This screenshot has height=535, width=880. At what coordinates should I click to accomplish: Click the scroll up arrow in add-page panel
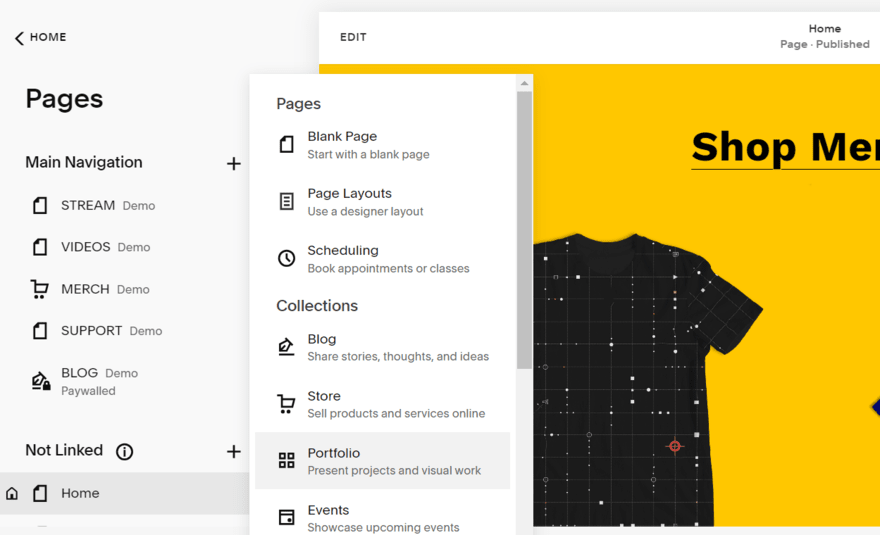click(524, 83)
